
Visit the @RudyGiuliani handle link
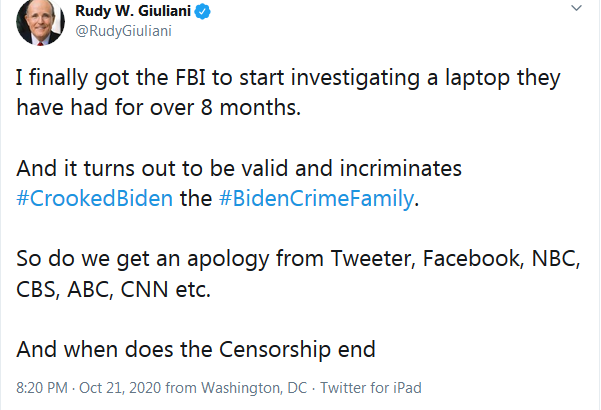click(123, 31)
